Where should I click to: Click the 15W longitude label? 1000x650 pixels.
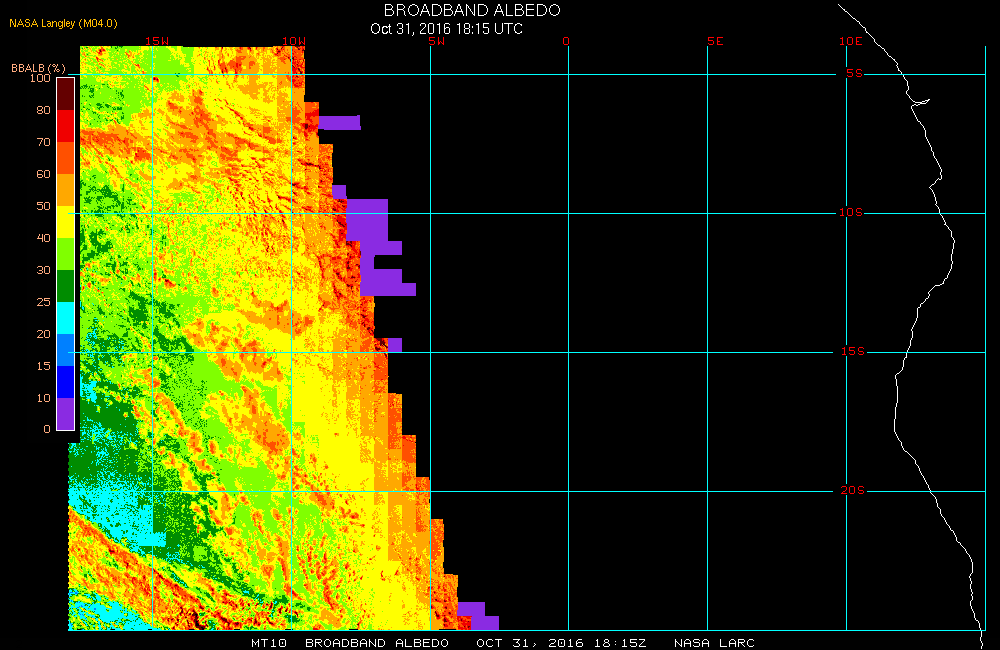tap(156, 42)
